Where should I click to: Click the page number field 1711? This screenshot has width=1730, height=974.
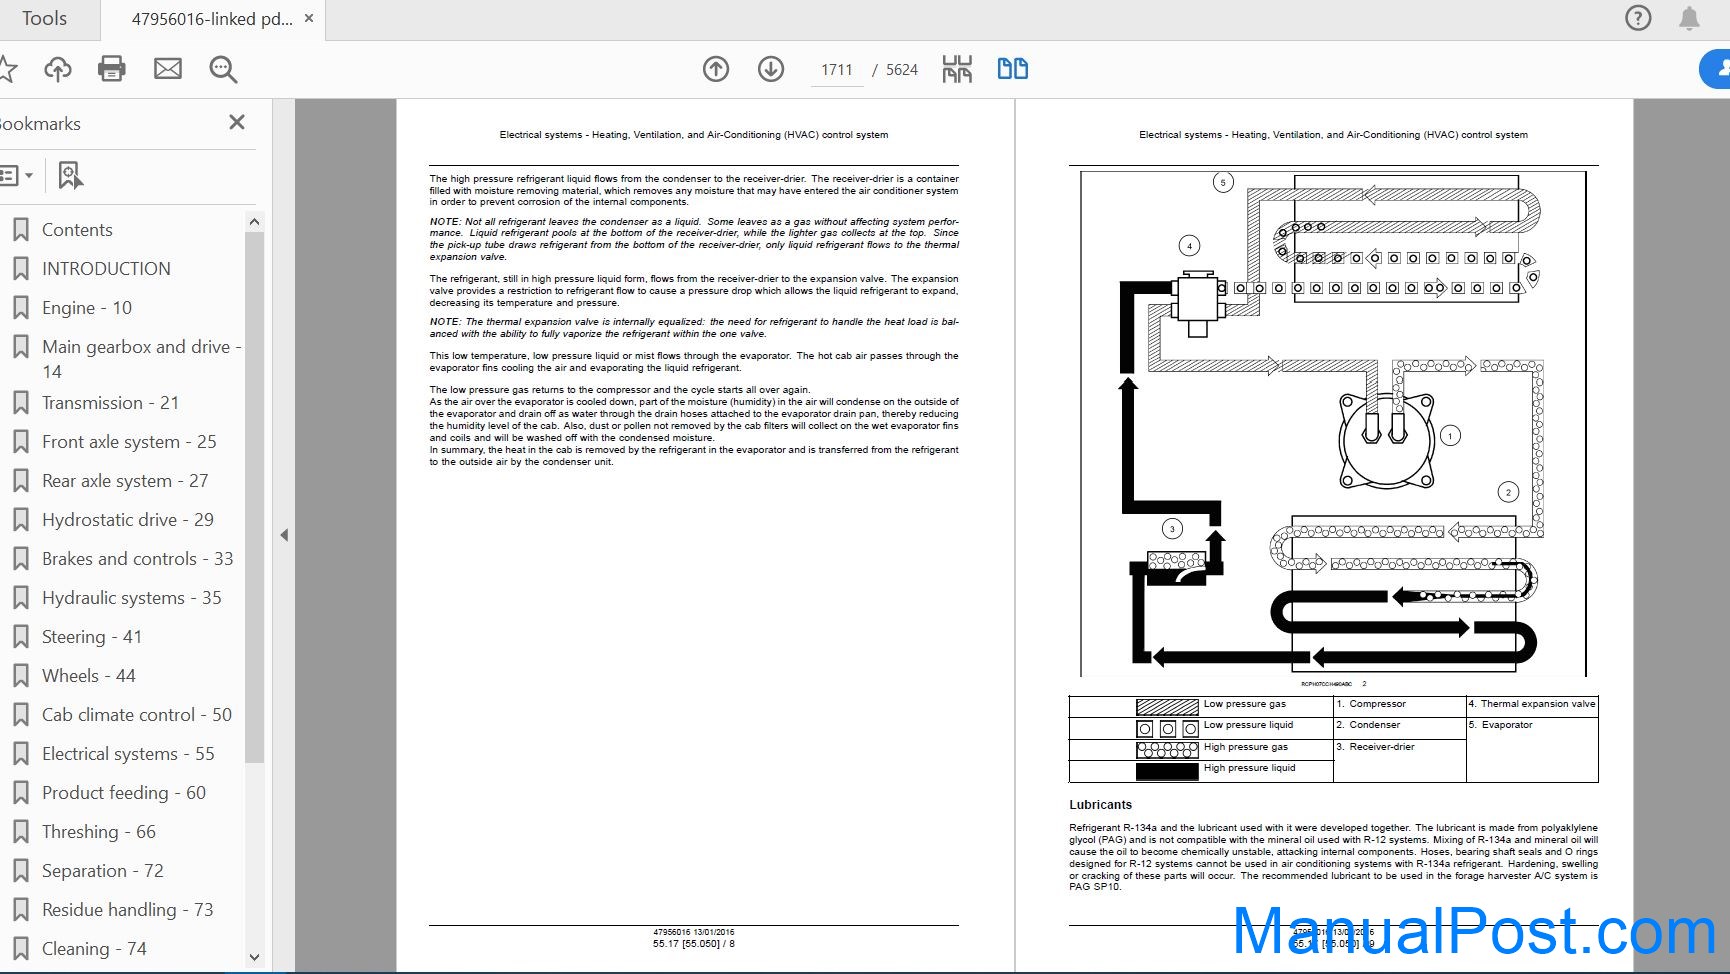click(x=837, y=70)
